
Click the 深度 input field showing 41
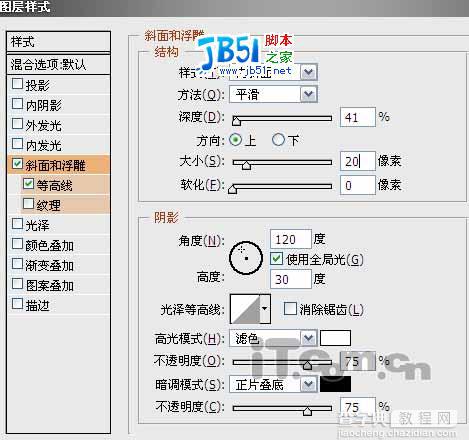tap(358, 117)
